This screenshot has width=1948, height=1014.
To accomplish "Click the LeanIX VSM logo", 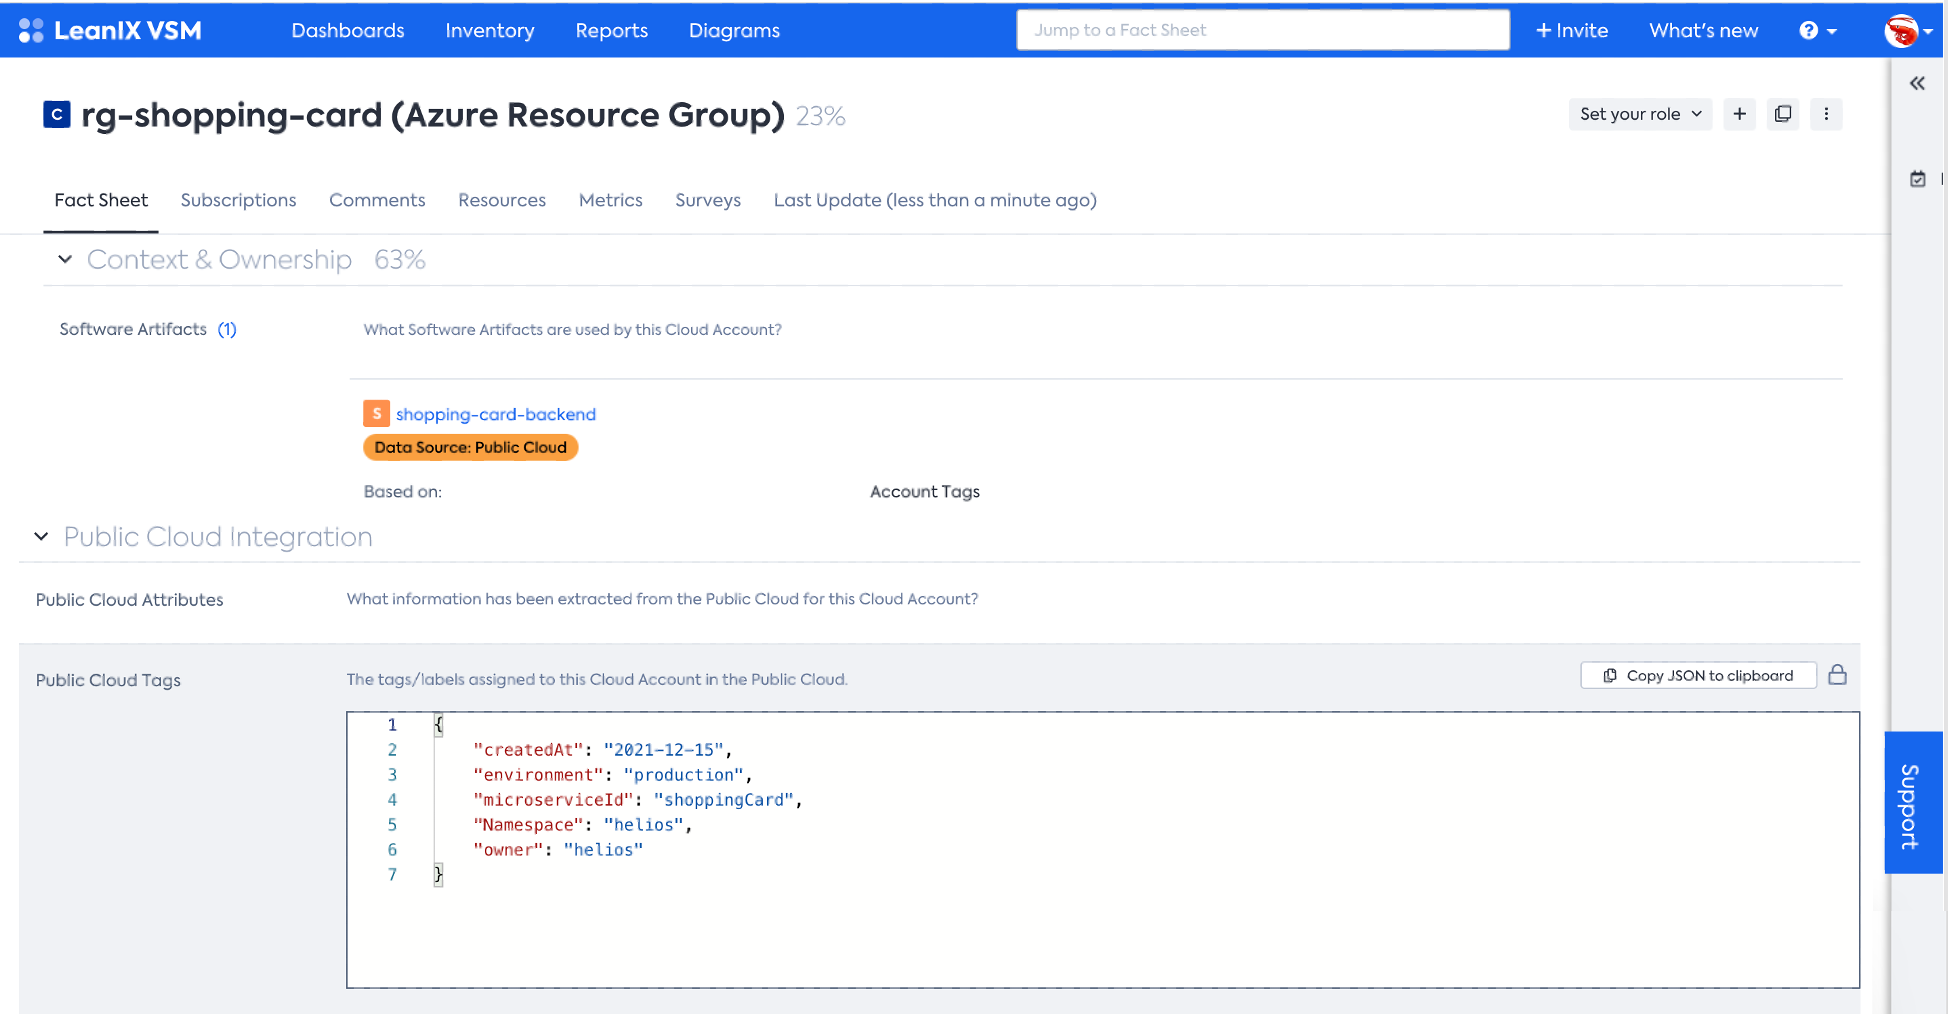I will pyautogui.click(x=110, y=31).
